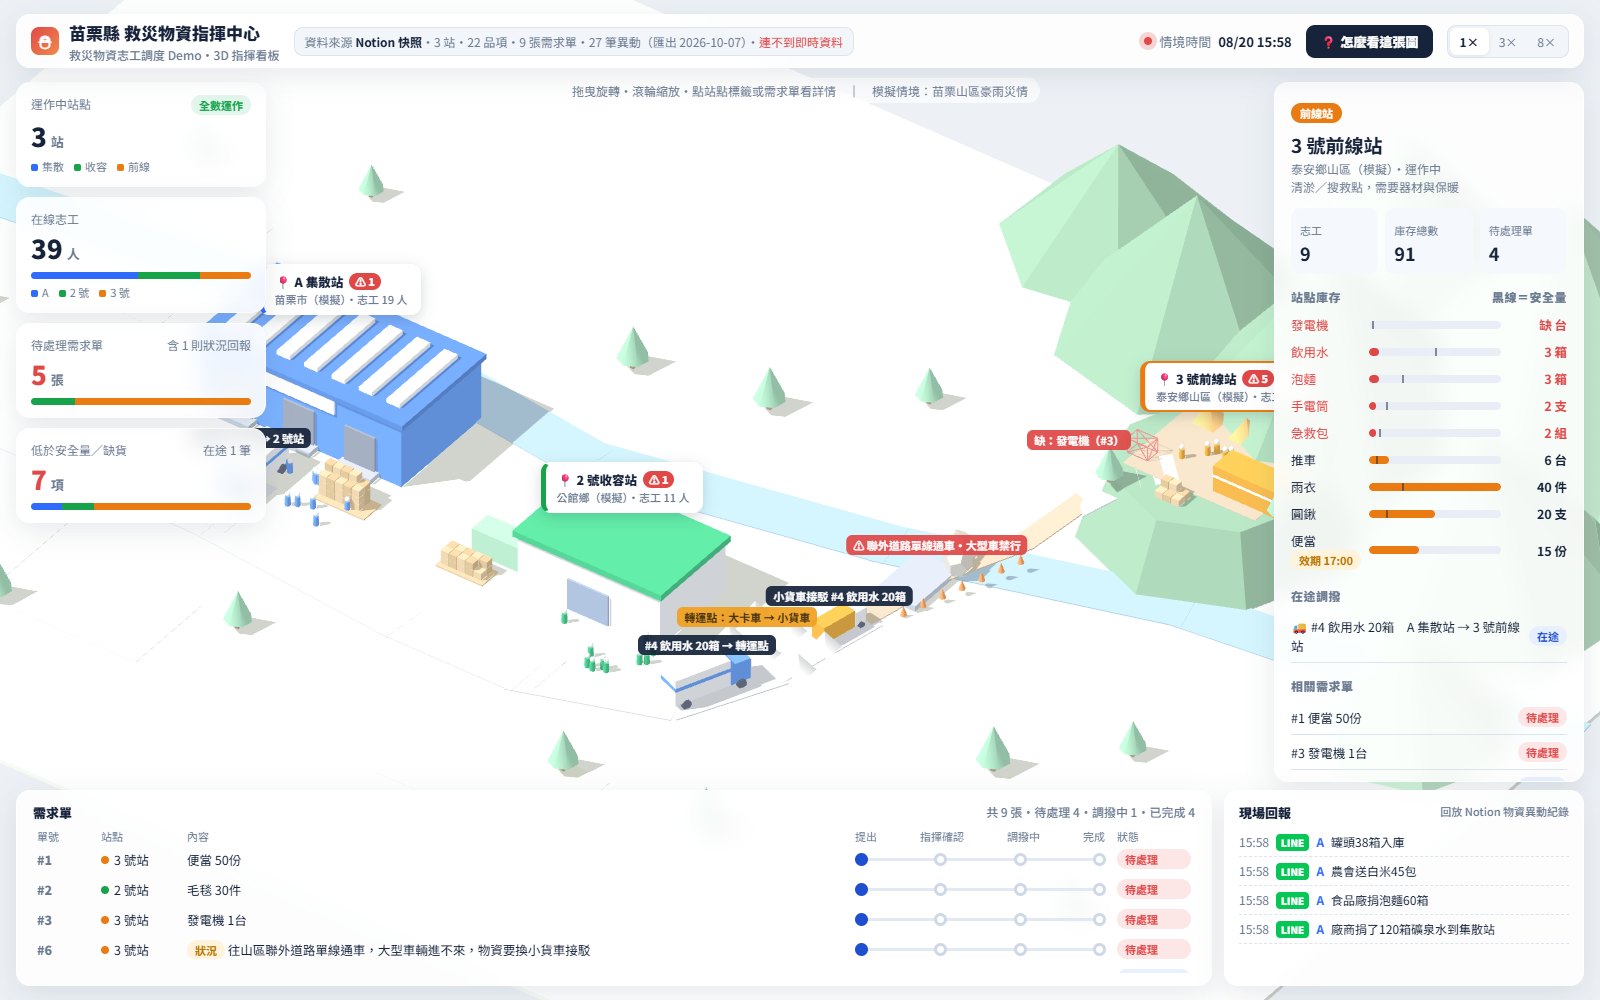
Task: Set playback speed to 8×
Action: point(1546,42)
